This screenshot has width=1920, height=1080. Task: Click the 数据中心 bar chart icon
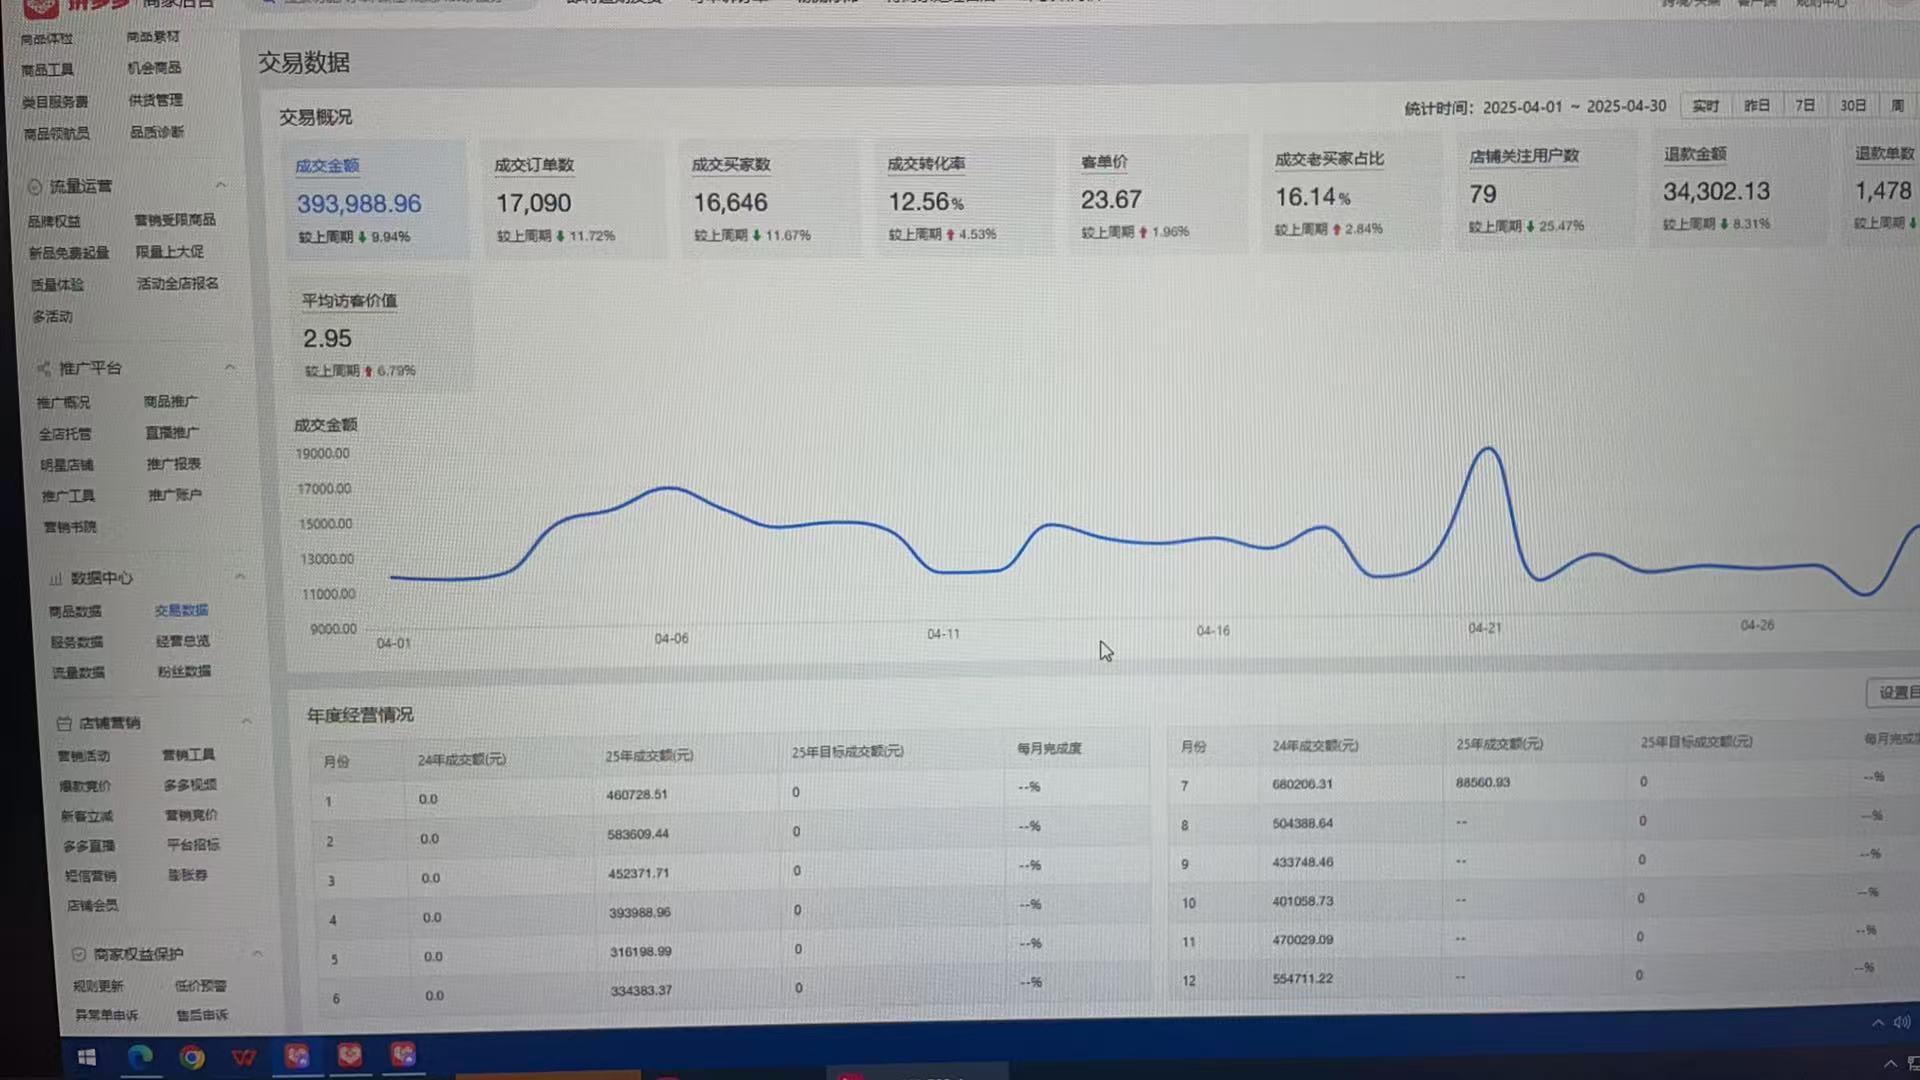coord(56,578)
